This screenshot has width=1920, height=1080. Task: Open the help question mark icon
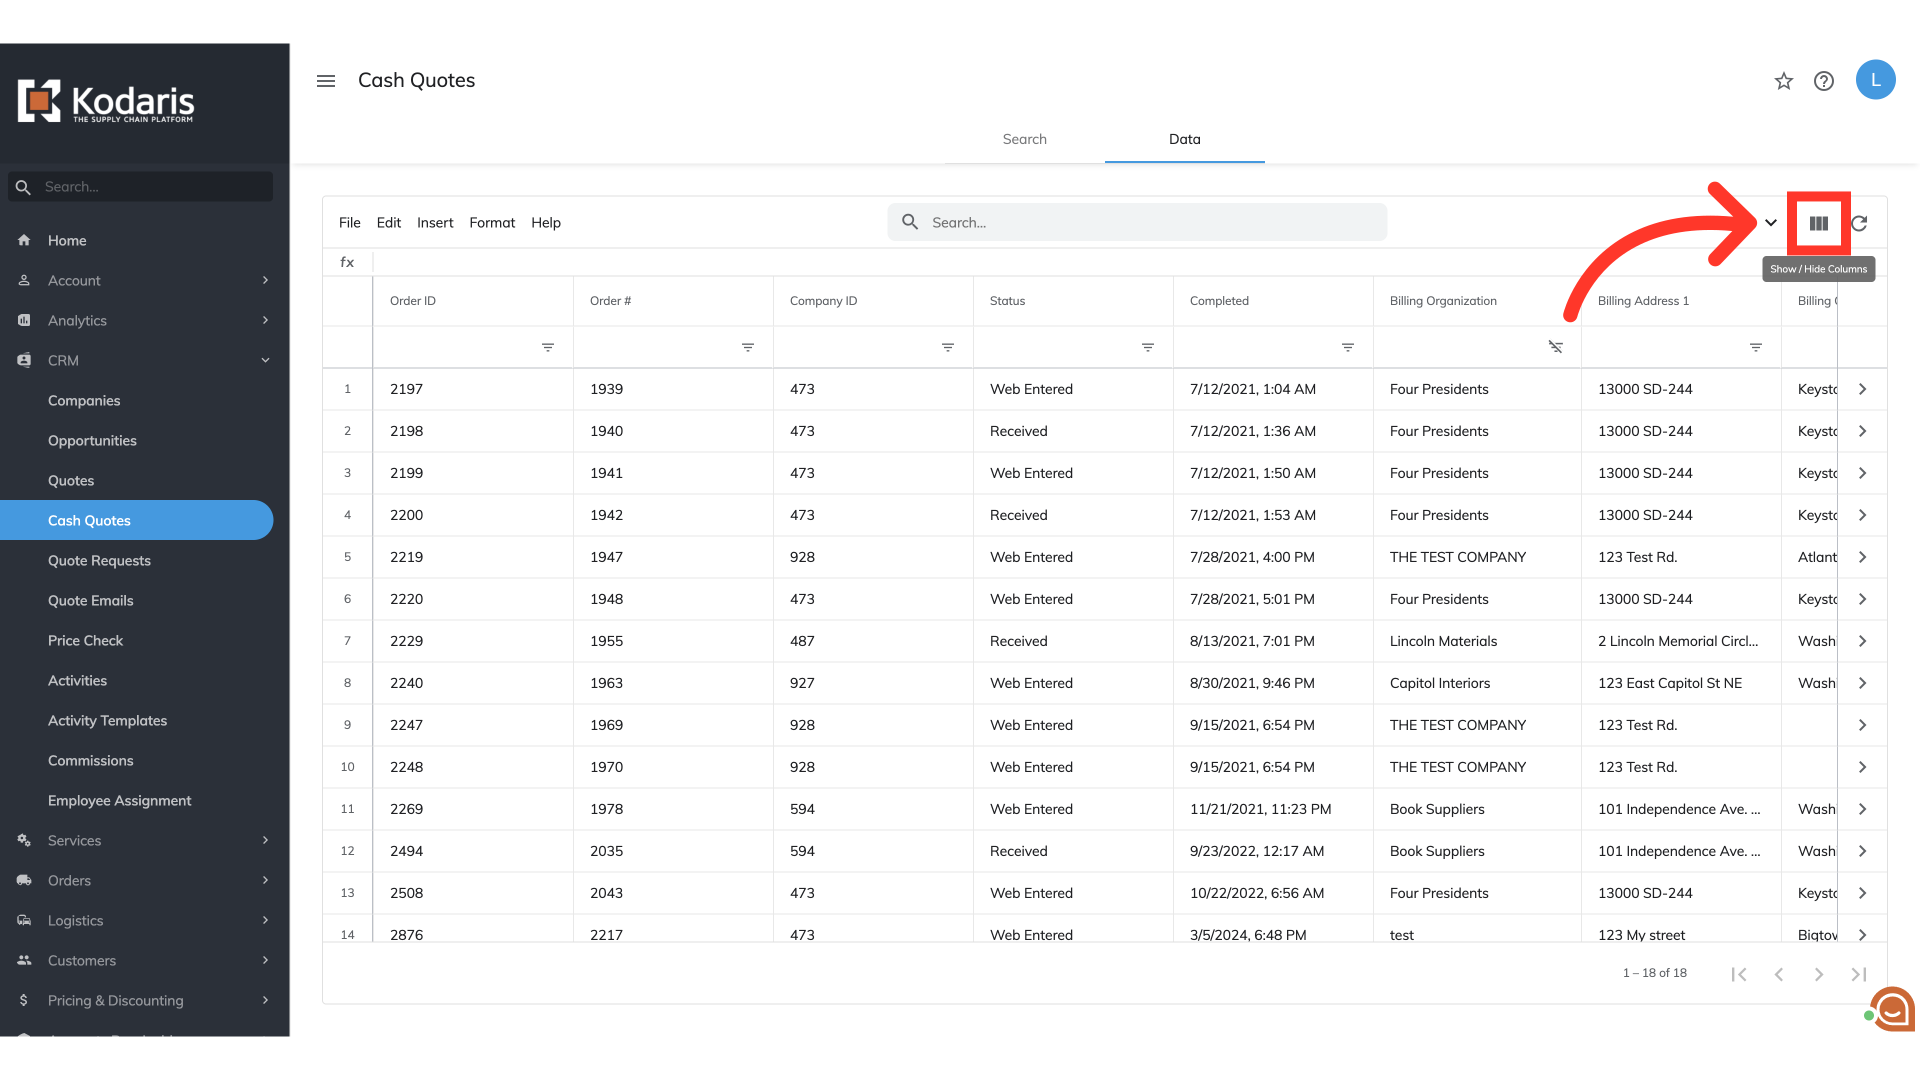(1824, 81)
